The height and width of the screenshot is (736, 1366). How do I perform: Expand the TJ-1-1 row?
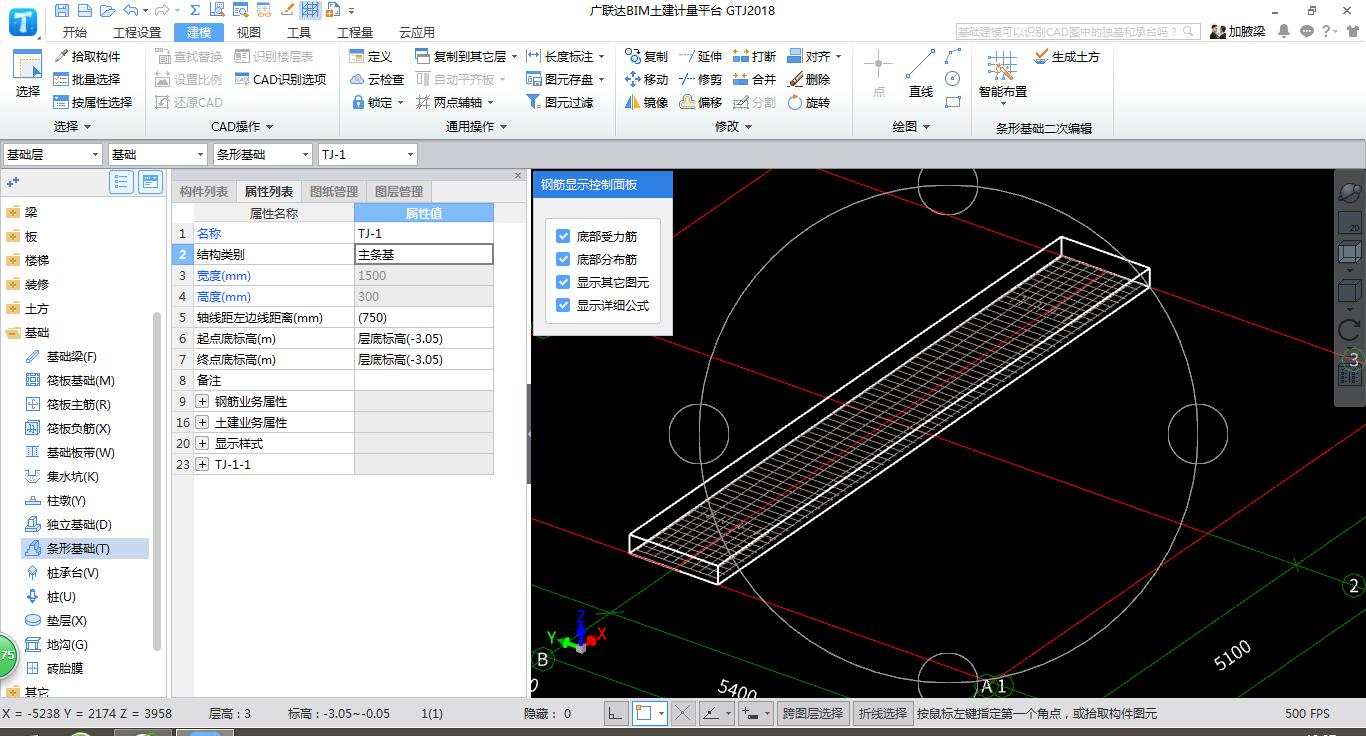point(202,465)
